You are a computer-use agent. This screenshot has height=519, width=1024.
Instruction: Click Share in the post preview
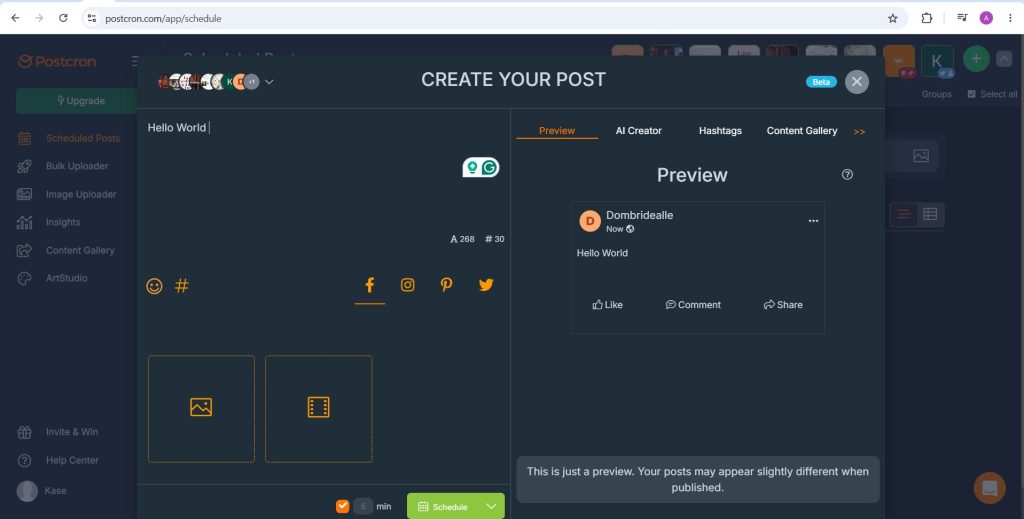click(783, 305)
